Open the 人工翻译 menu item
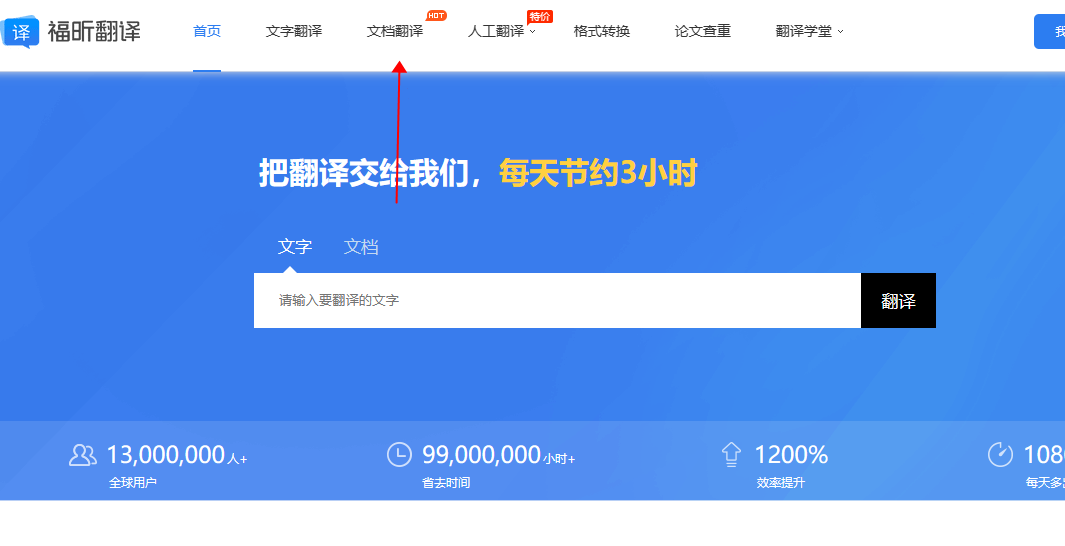This screenshot has height=546, width=1065. [x=496, y=31]
